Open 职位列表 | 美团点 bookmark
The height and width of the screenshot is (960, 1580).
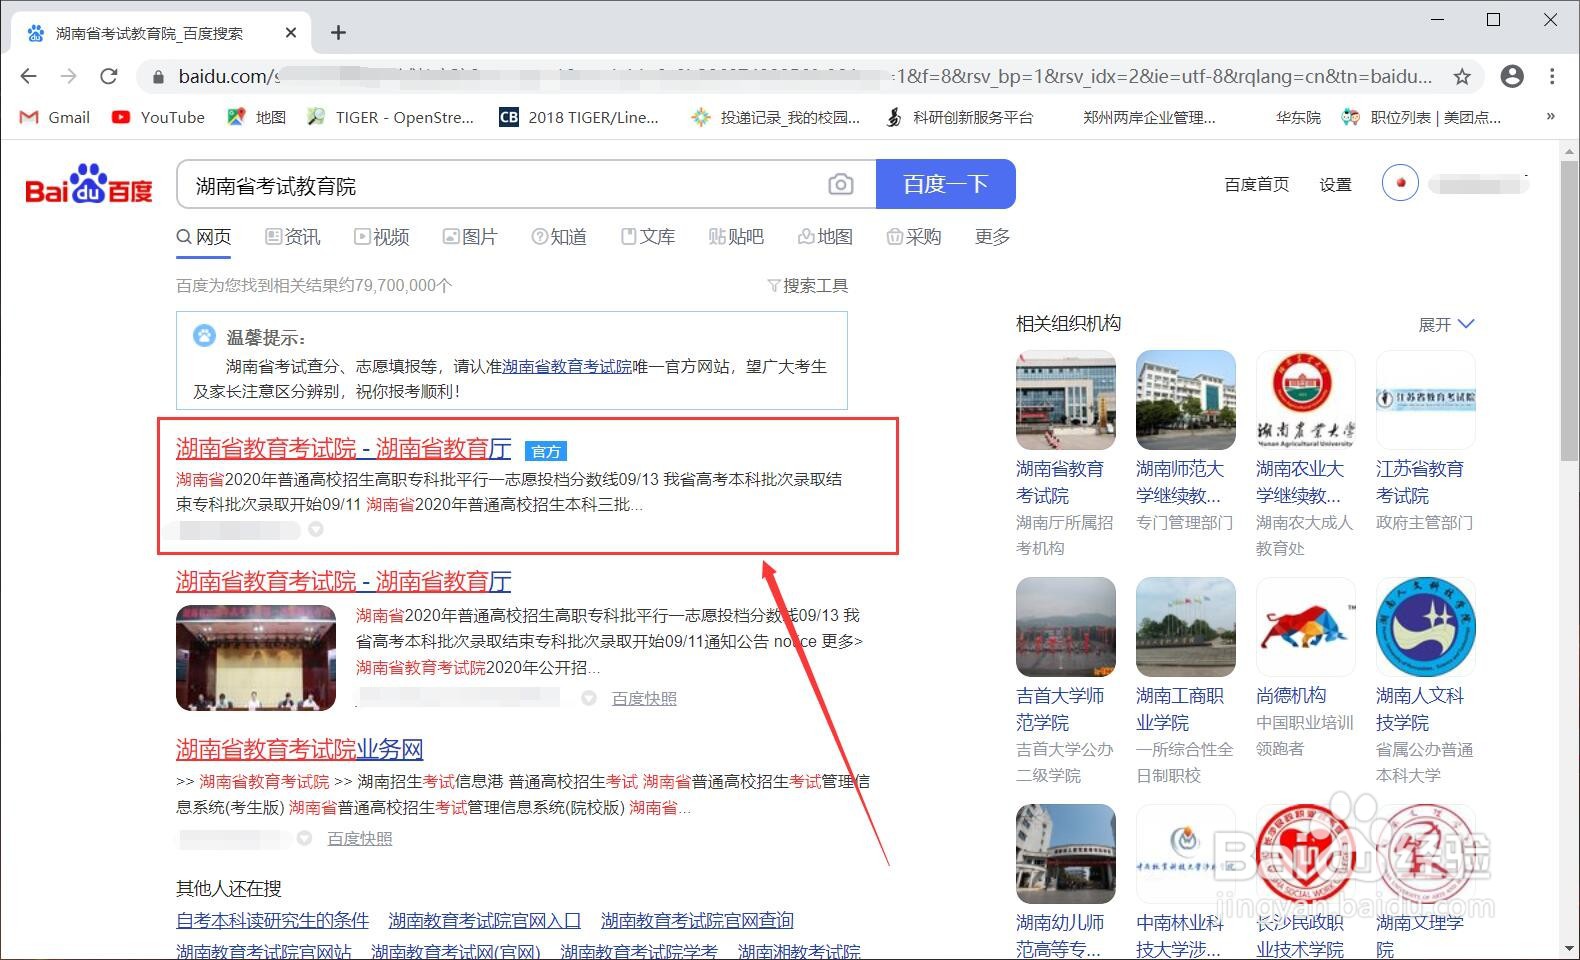1421,117
